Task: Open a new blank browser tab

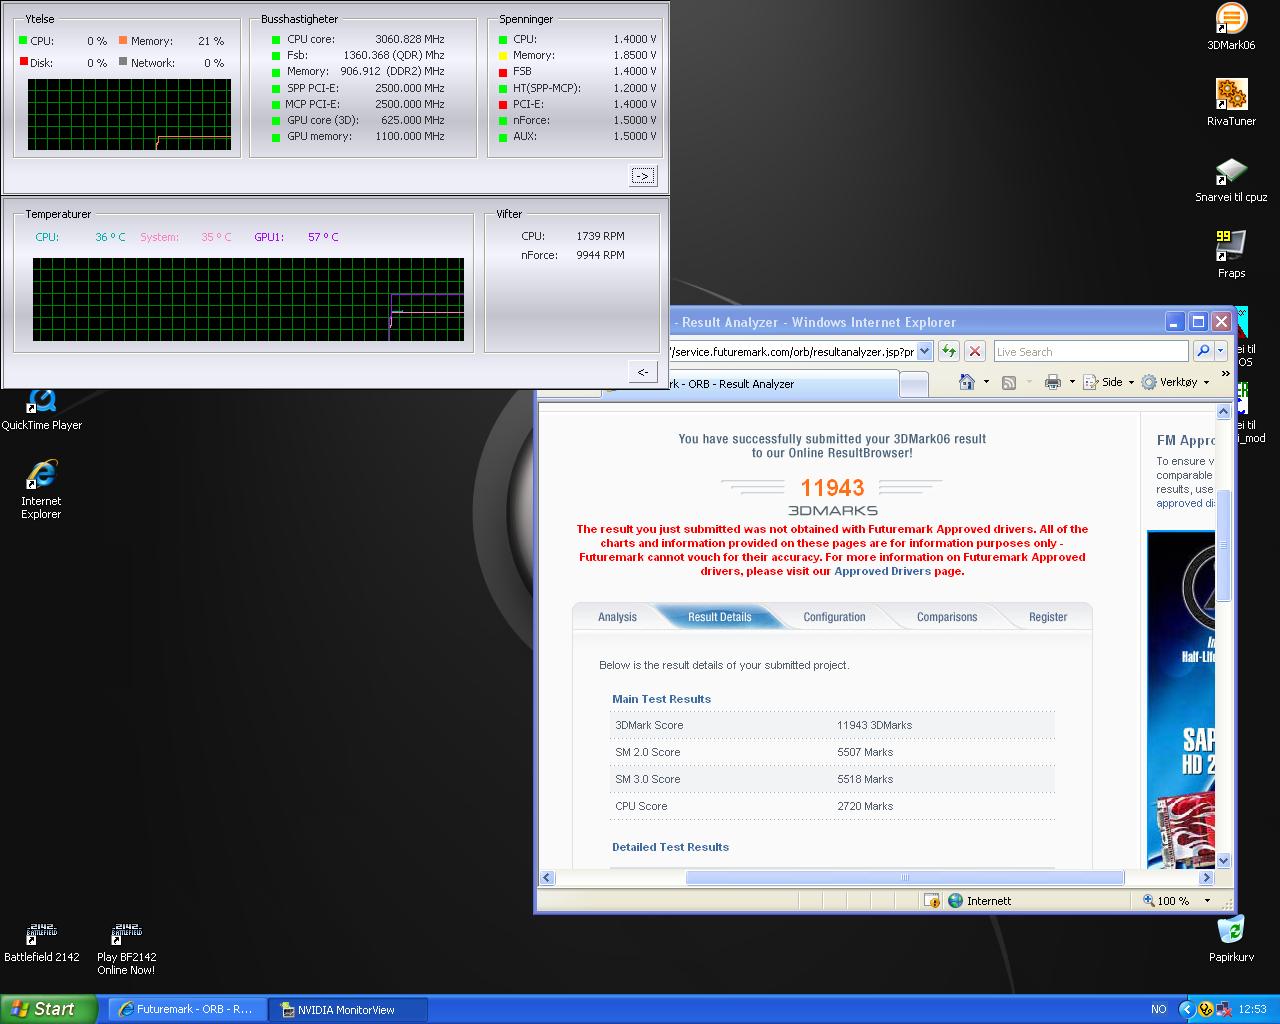Action: [913, 384]
